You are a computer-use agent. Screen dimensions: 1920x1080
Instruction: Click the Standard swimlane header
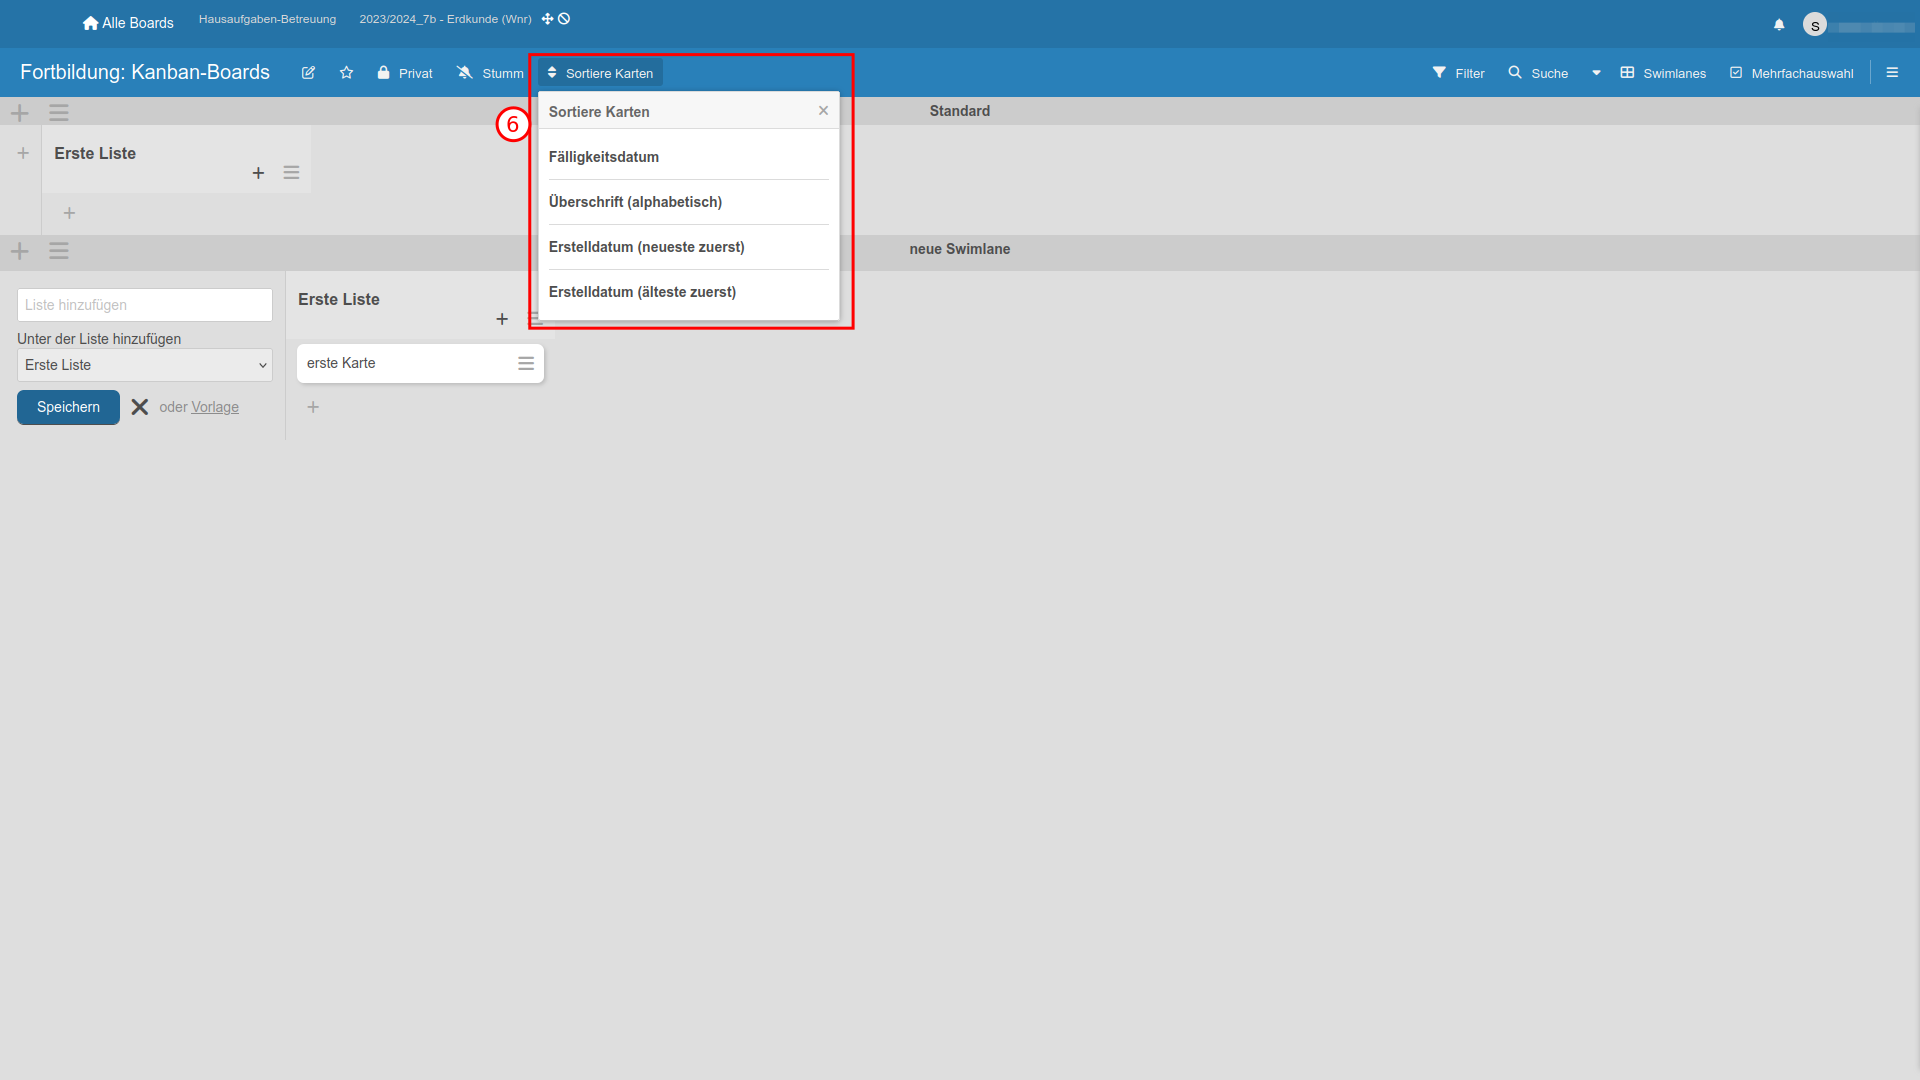(x=960, y=111)
